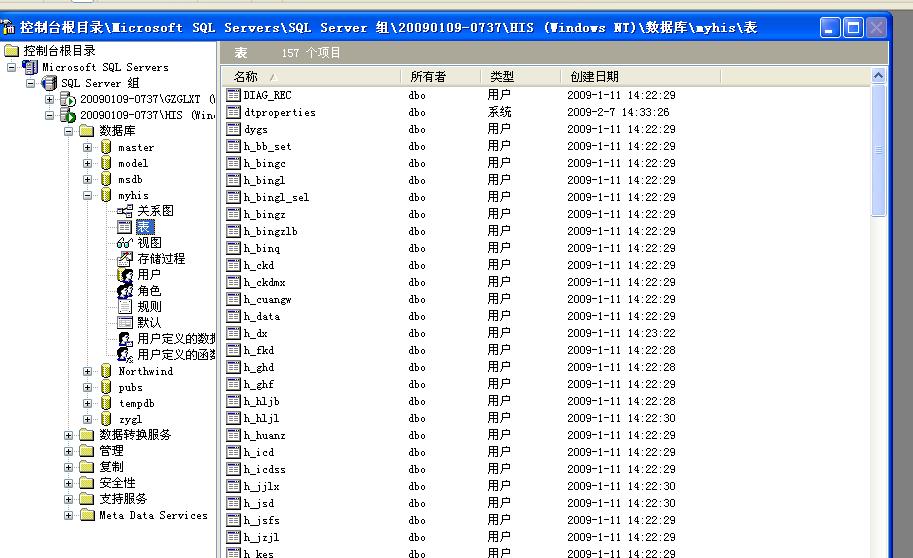Viewport: 913px width, 558px height.
Task: Sort by the 名称 column header
Action: click(311, 76)
